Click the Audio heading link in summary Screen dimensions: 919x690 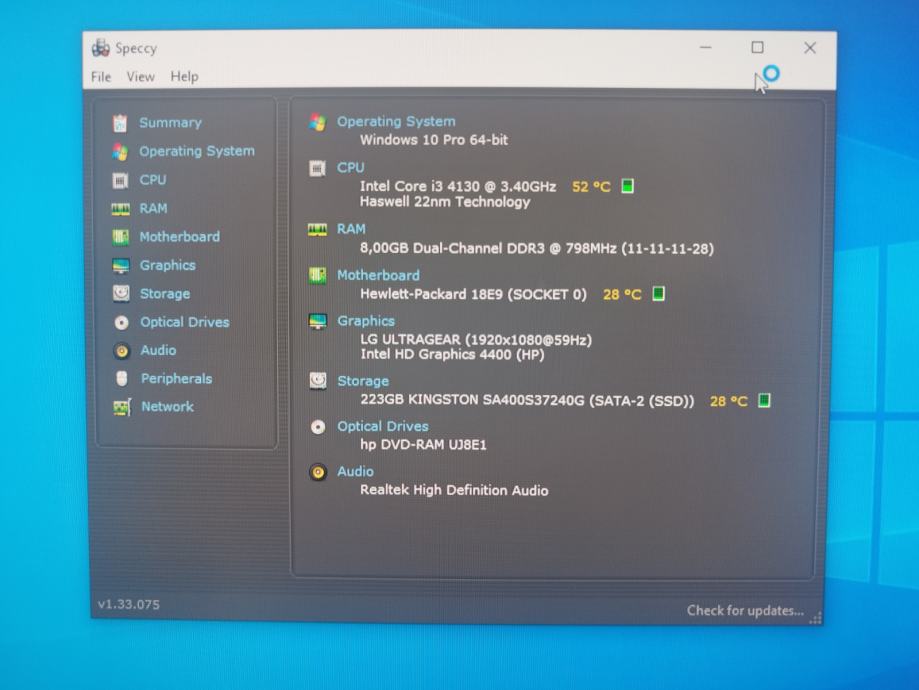point(355,471)
